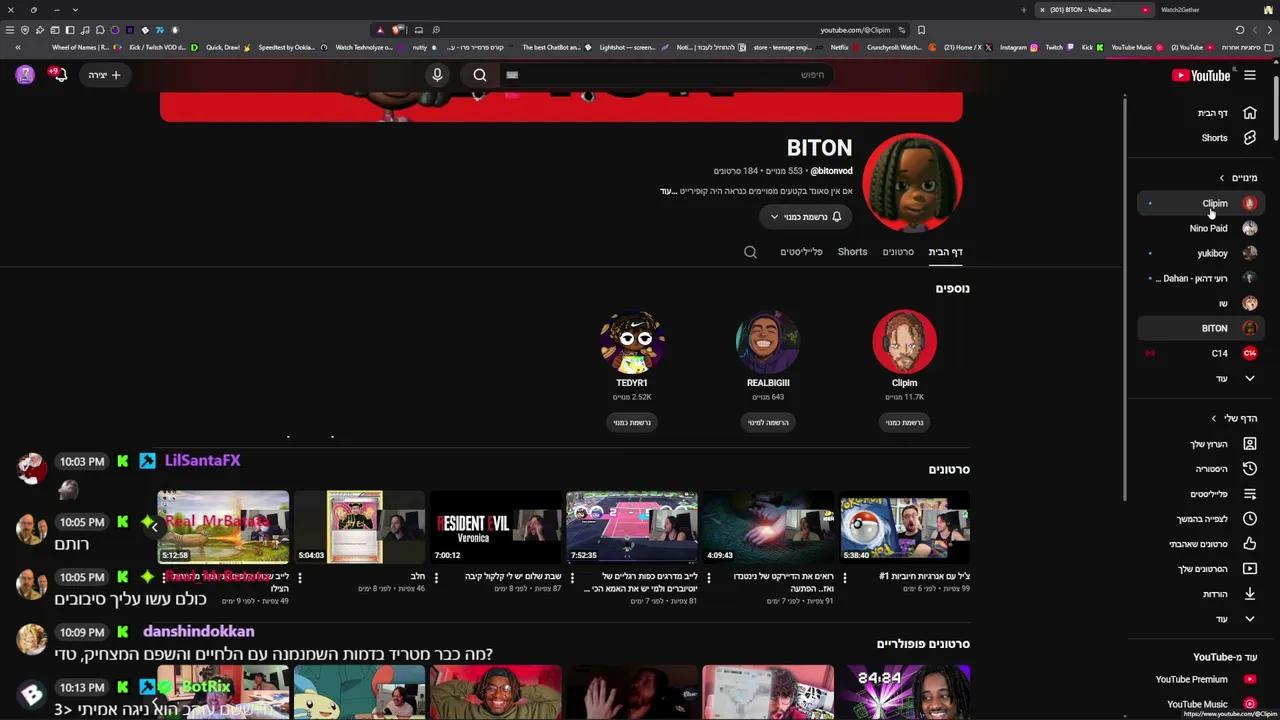
Task: Click the YouTube logo
Action: pyautogui.click(x=1201, y=75)
